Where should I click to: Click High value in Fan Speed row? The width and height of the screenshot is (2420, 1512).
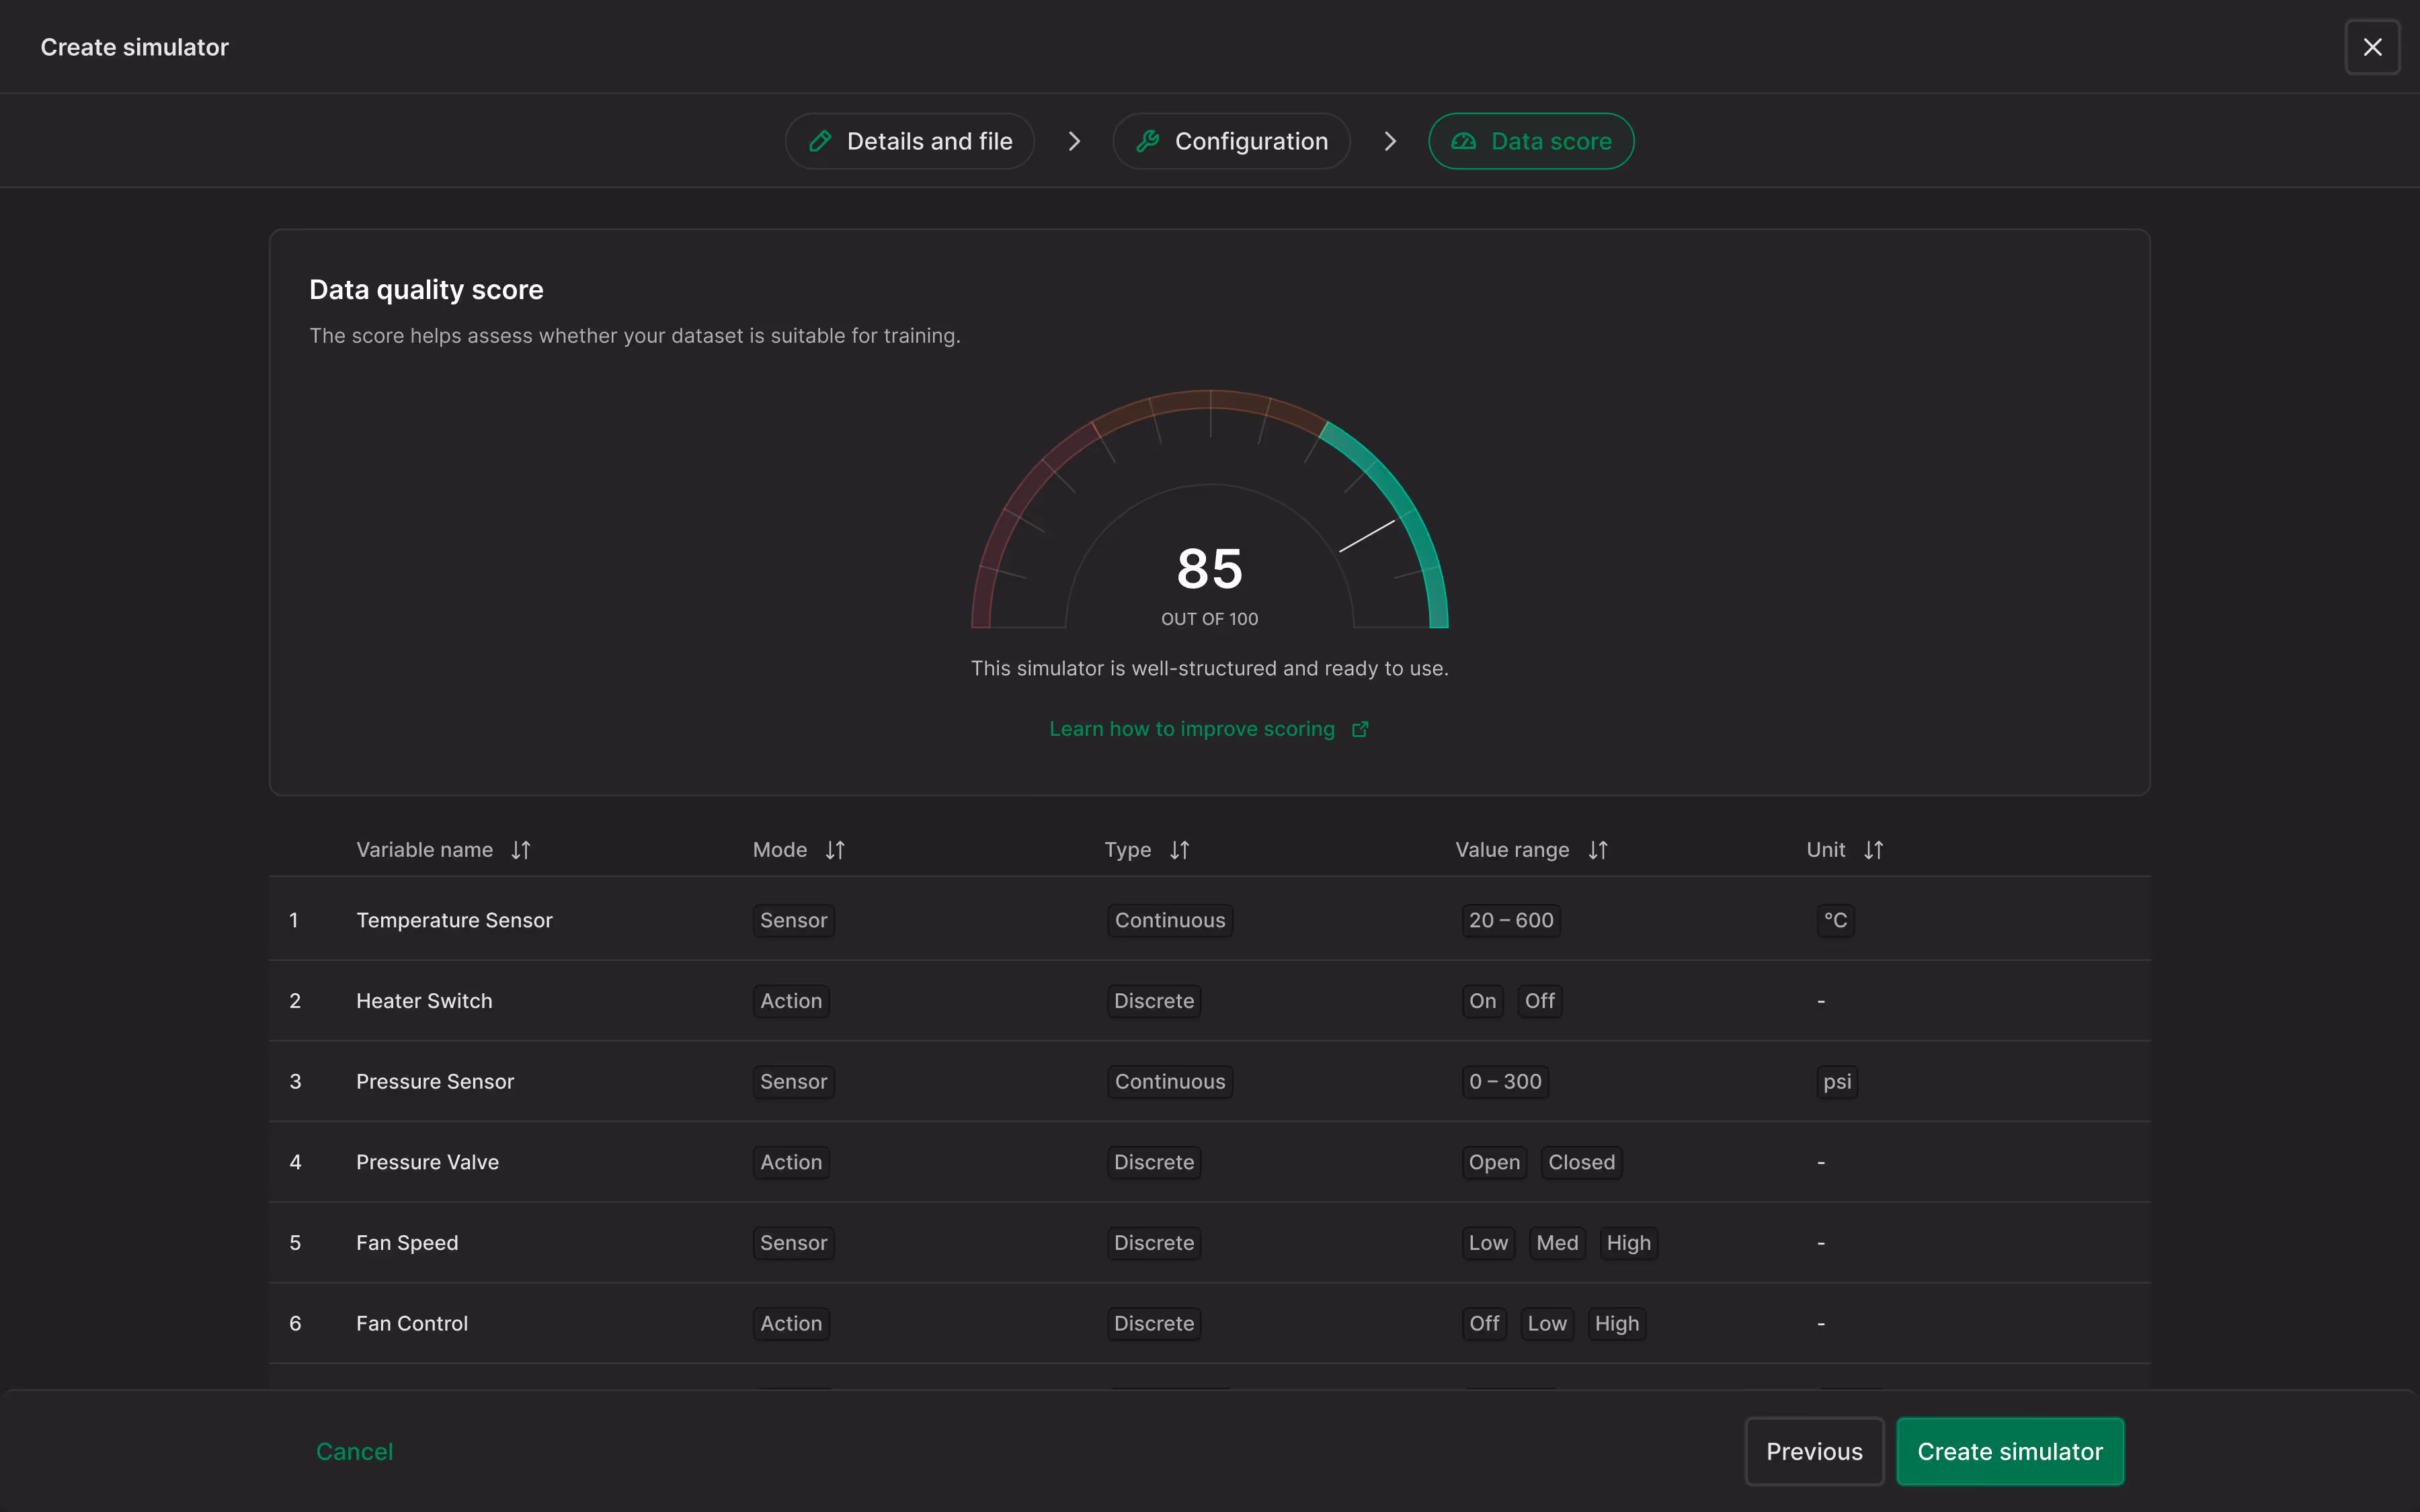[1628, 1243]
